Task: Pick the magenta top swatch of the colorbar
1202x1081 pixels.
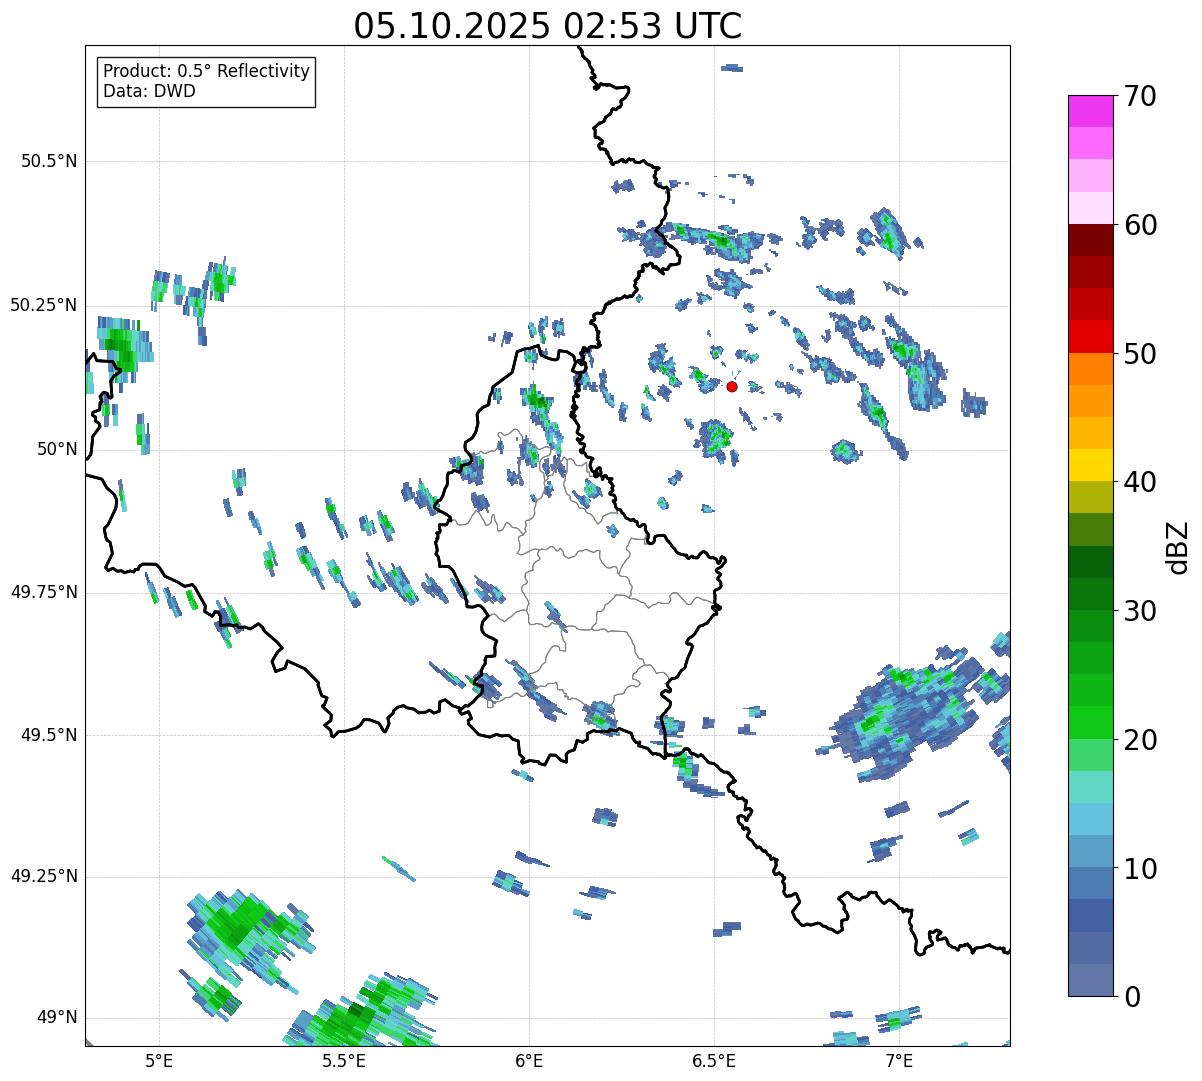Action: click(x=1090, y=111)
